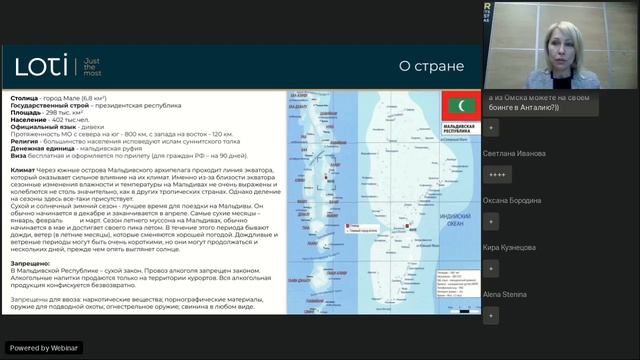
Task: Click chat author name Alena Stenina
Action: [x=505, y=294]
